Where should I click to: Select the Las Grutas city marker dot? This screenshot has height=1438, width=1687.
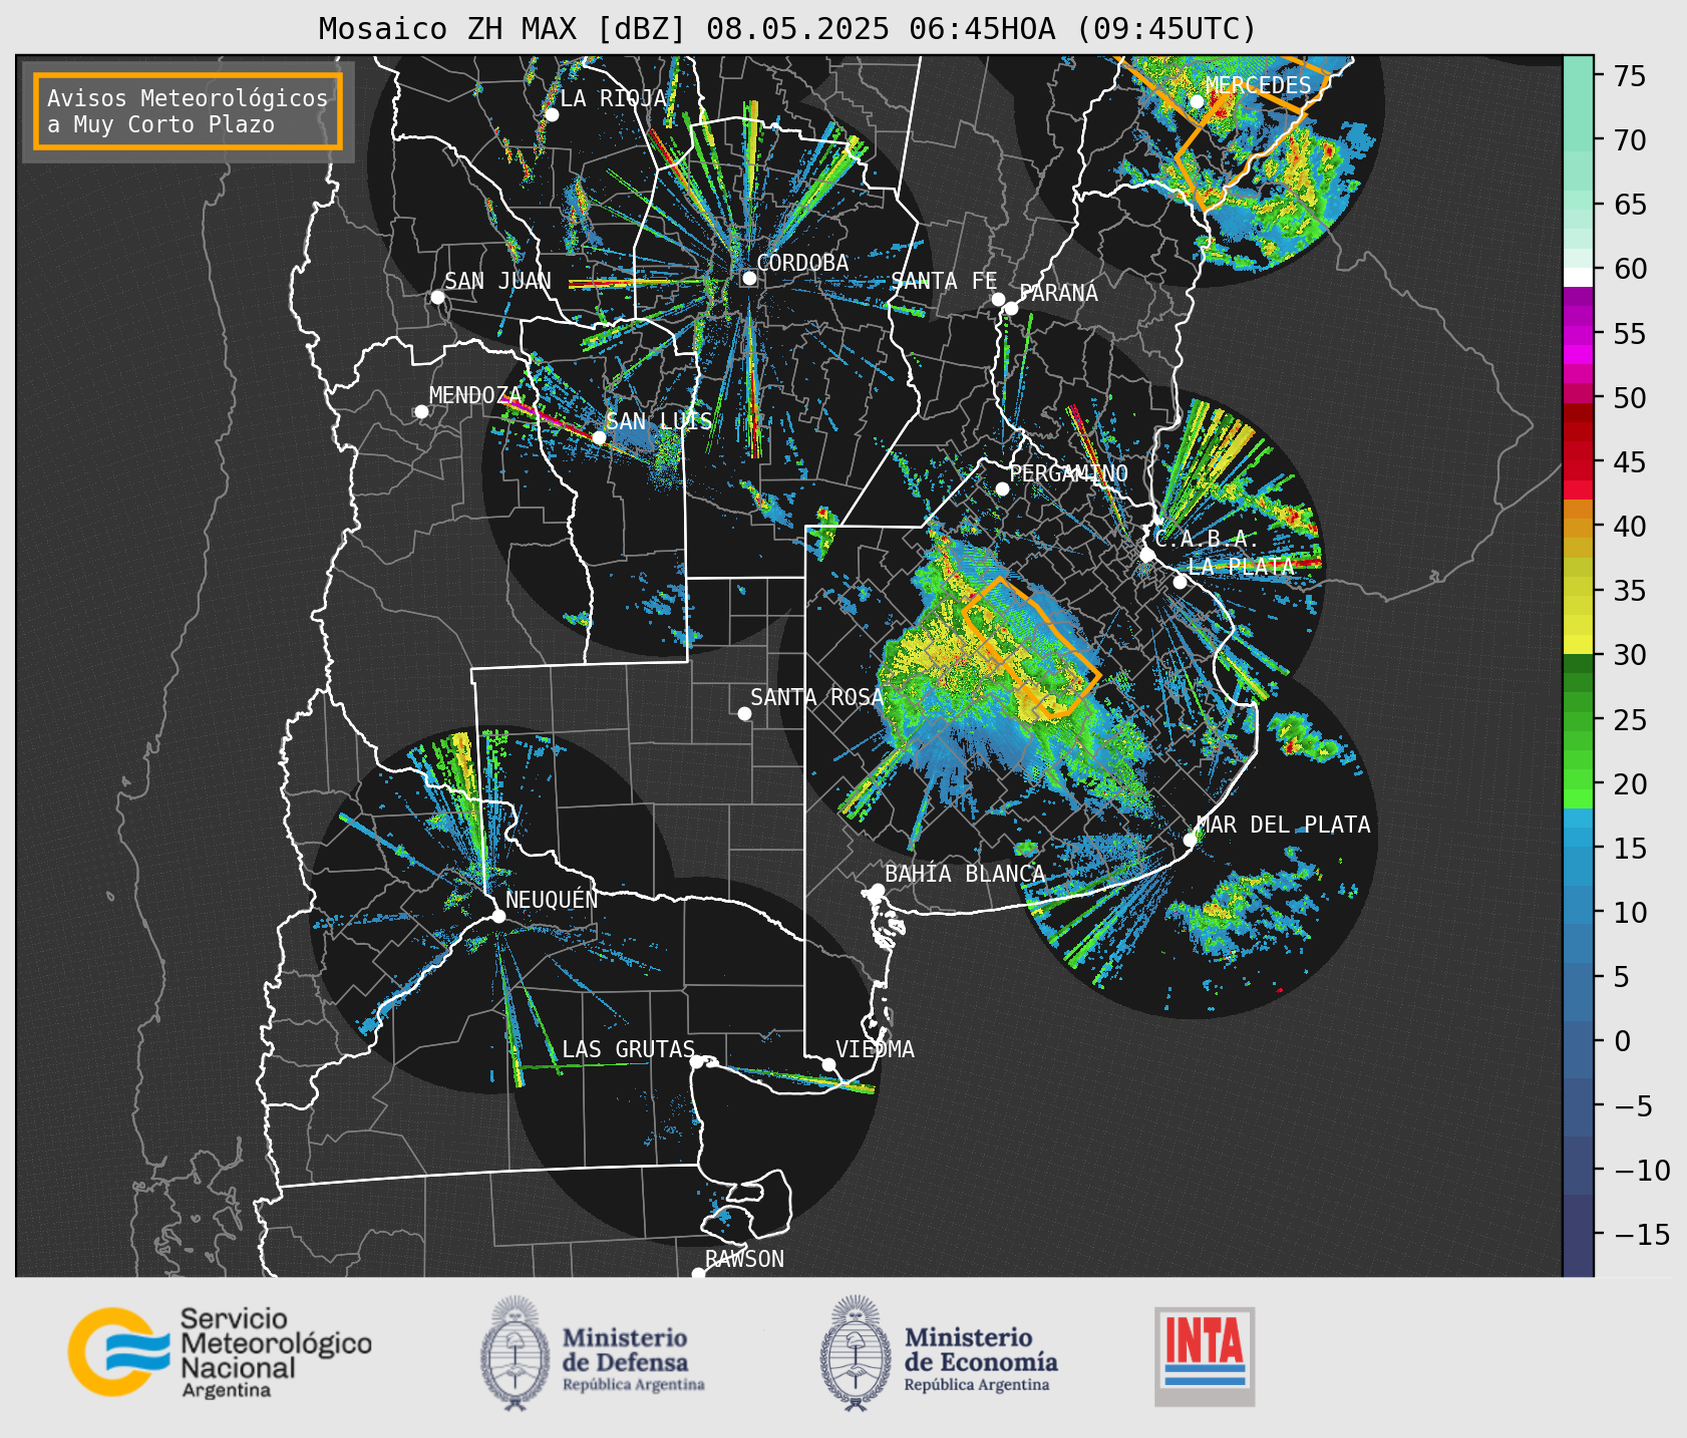point(697,1061)
